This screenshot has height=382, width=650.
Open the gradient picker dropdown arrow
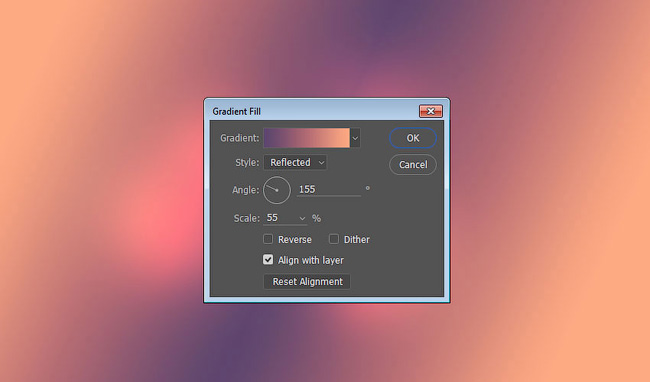click(x=355, y=138)
